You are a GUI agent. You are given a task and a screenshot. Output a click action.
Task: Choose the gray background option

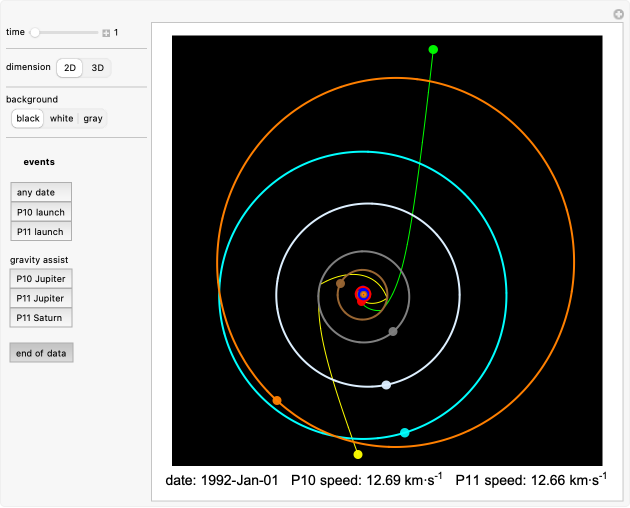pos(93,118)
